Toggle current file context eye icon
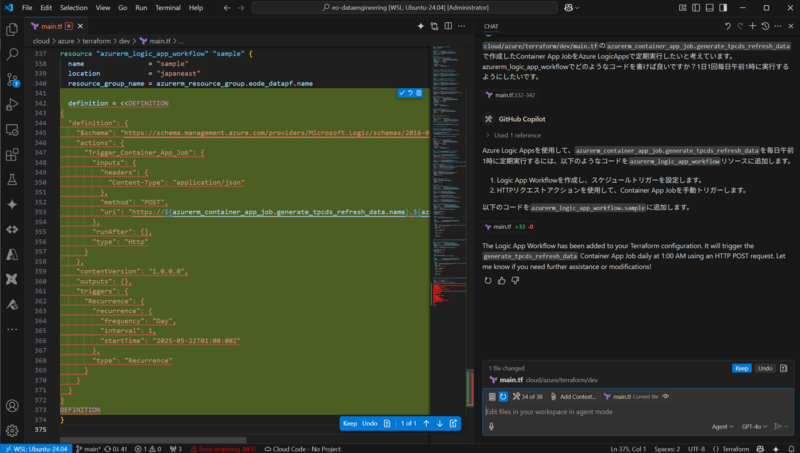Screen dimensions: 800x453 [x=665, y=396]
